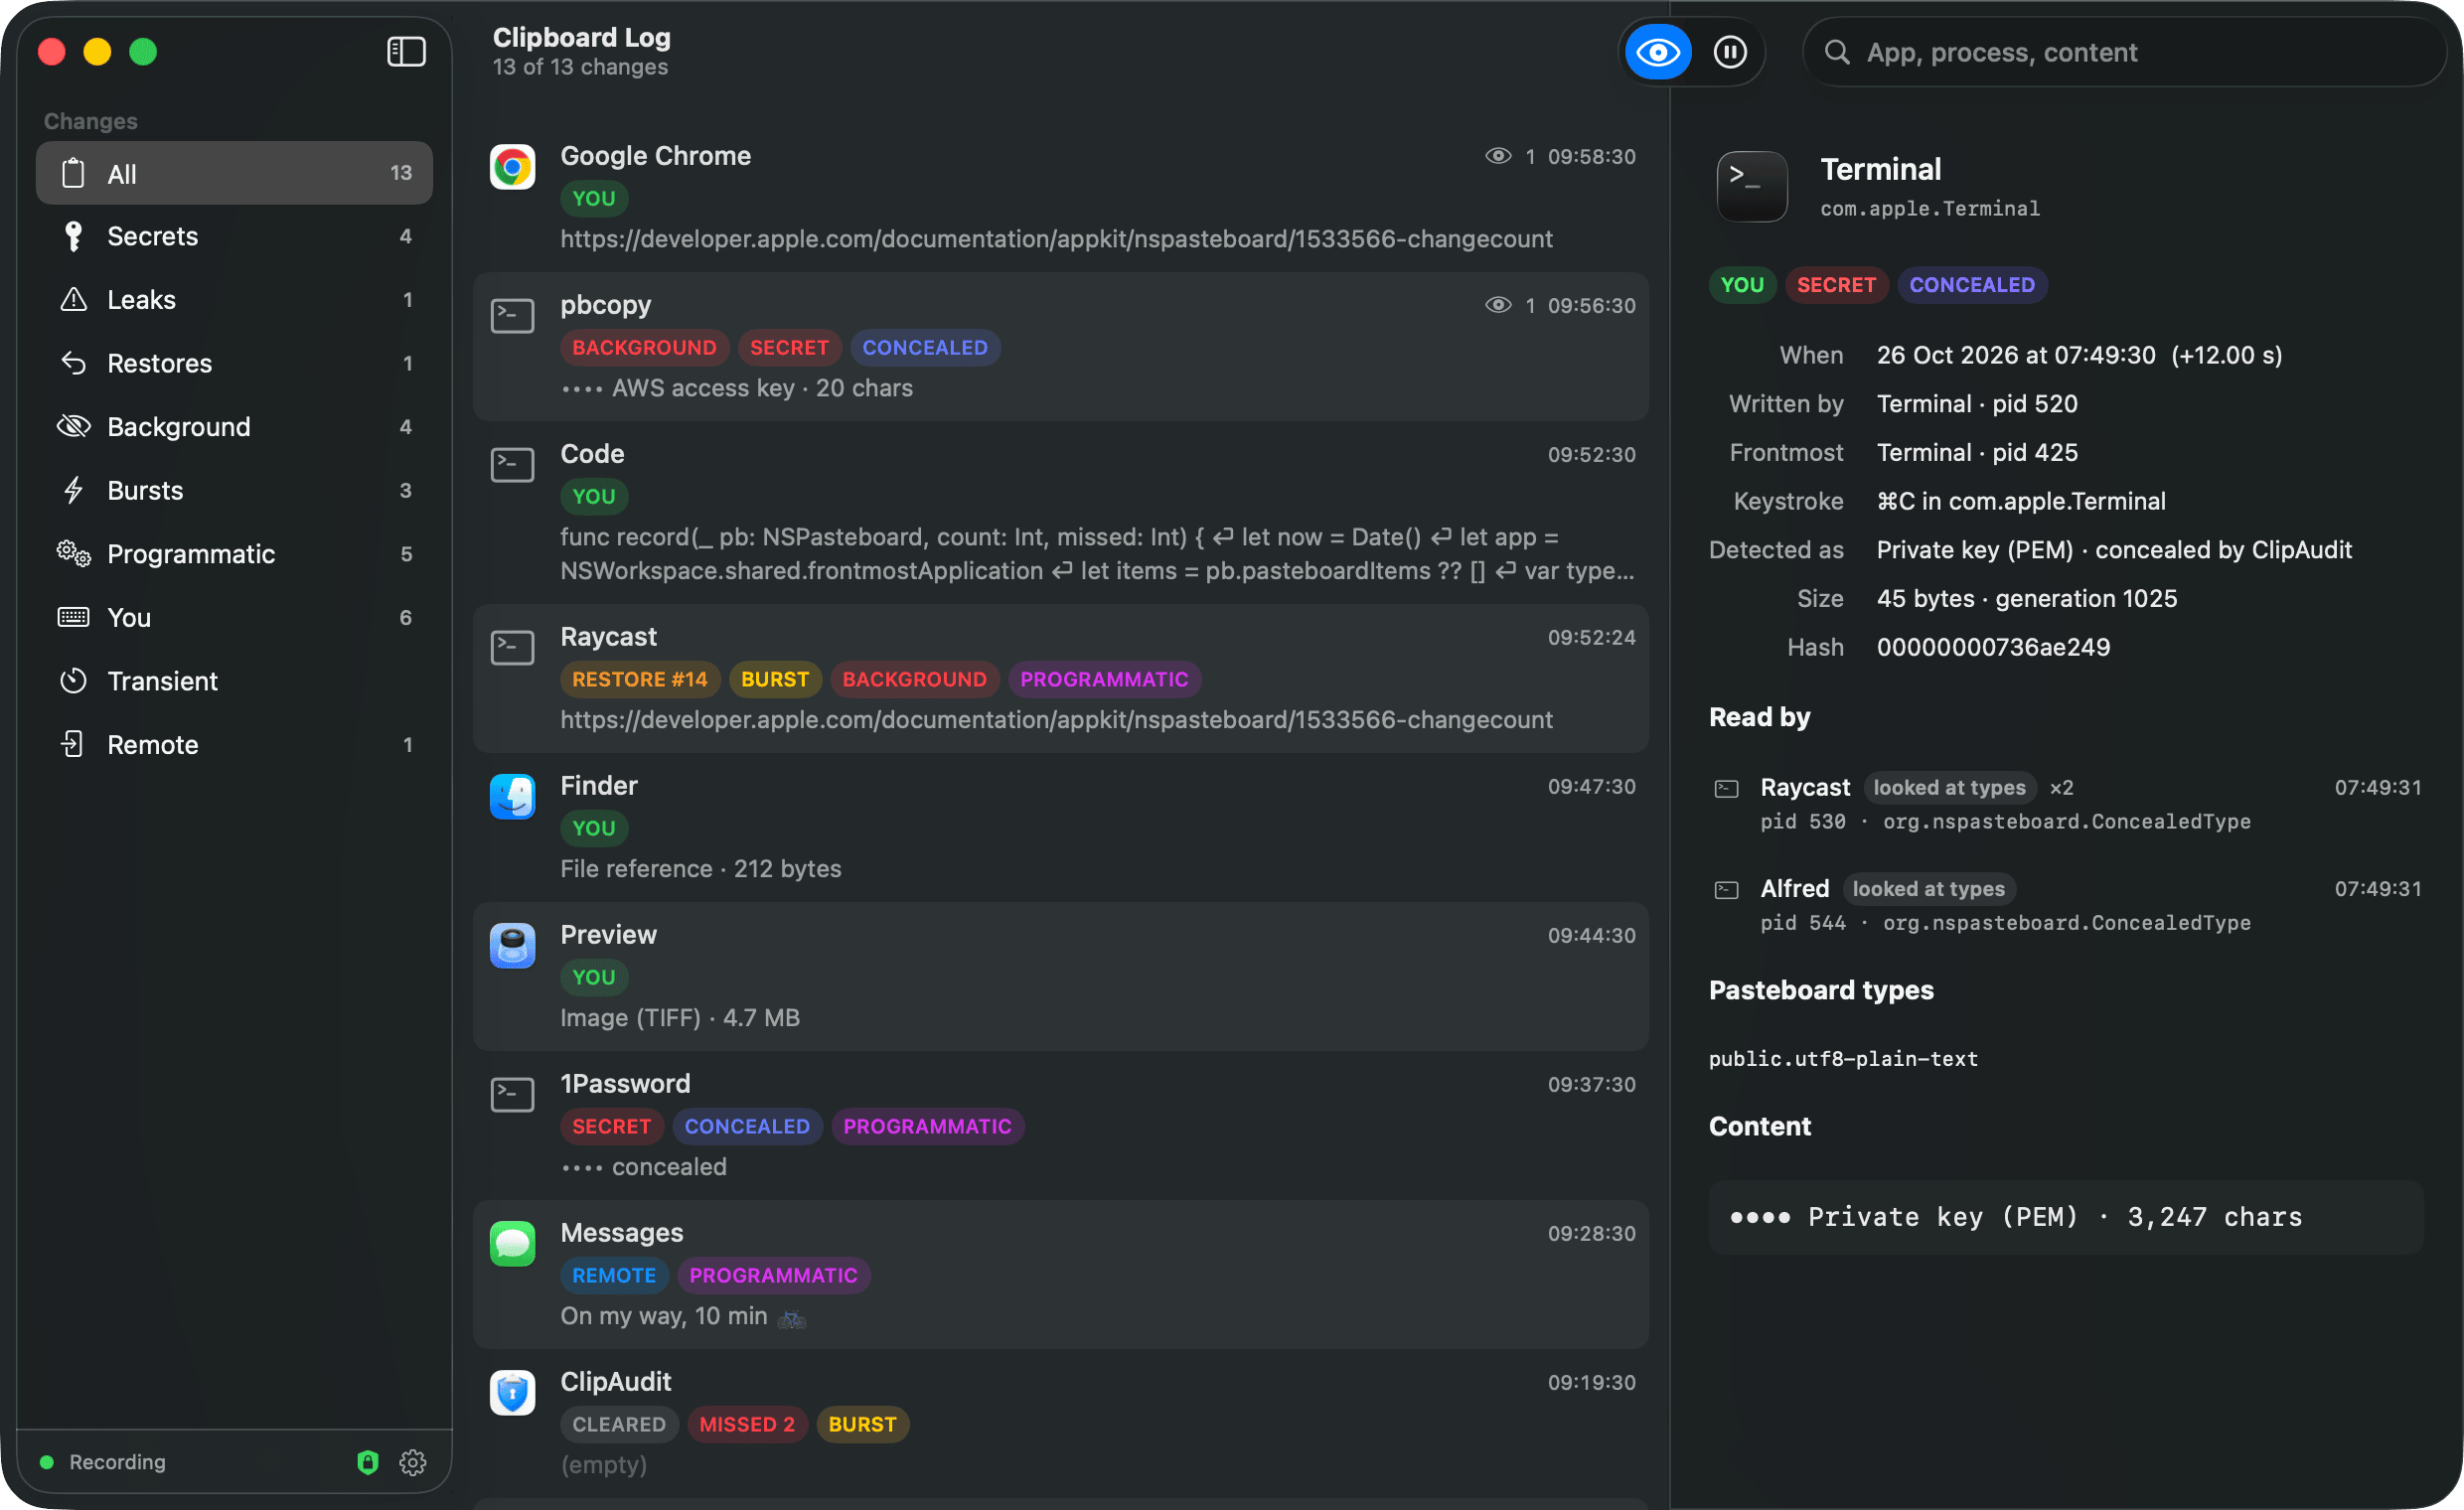This screenshot has height=1510, width=2464.
Task: Click the large Terminal icon in detail pane
Action: (1752, 186)
